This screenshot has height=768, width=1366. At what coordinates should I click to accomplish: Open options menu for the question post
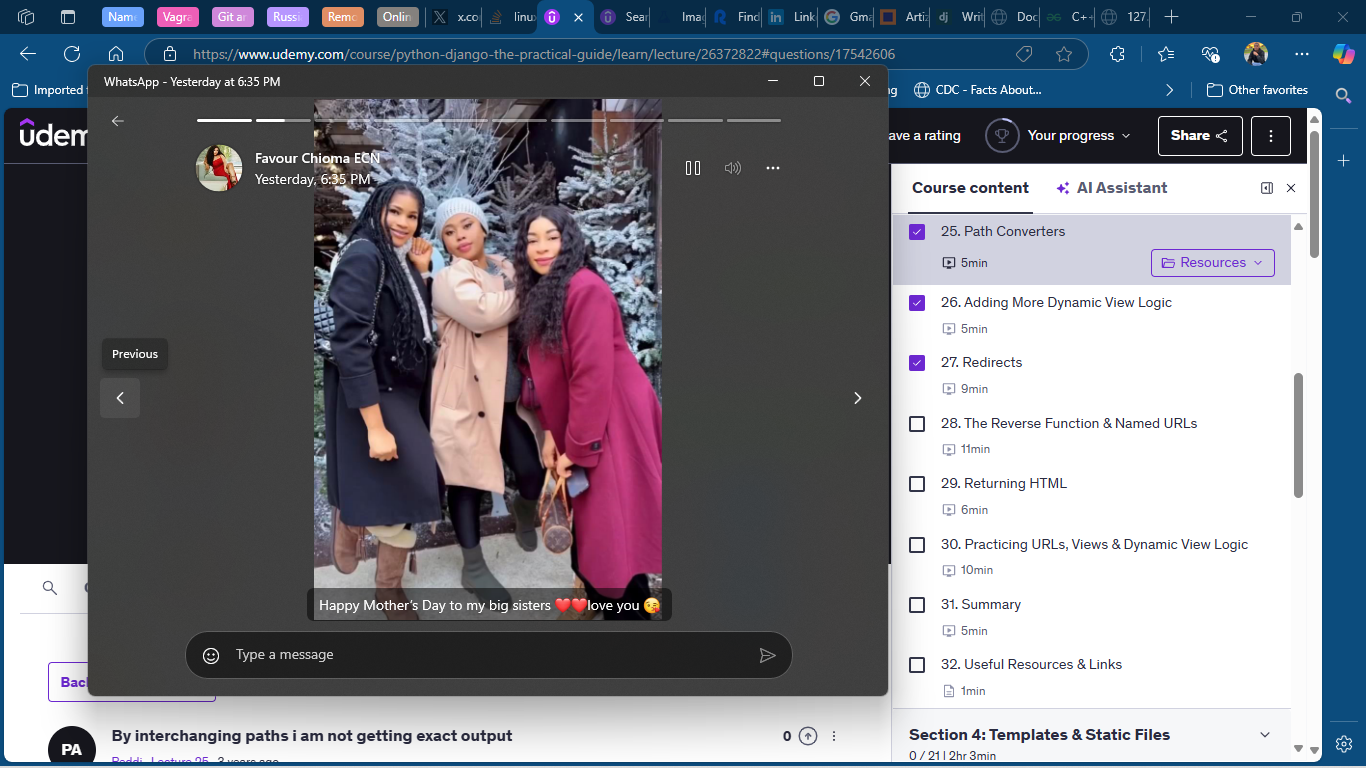coord(834,736)
